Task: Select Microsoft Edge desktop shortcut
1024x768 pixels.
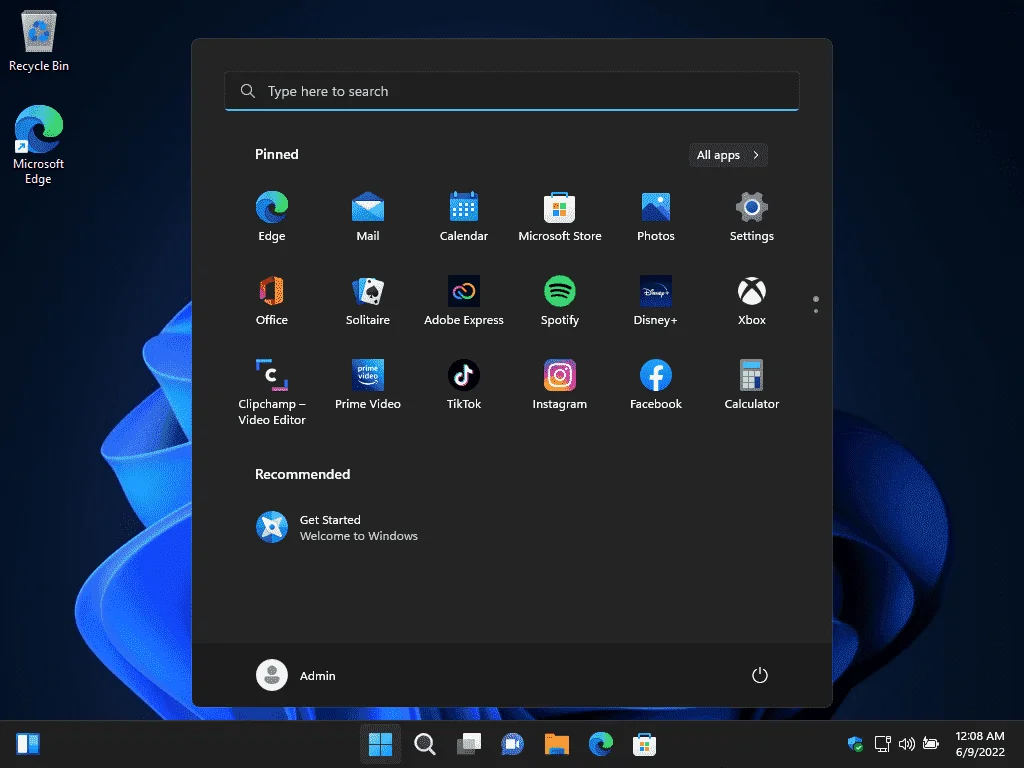Action: (x=39, y=145)
